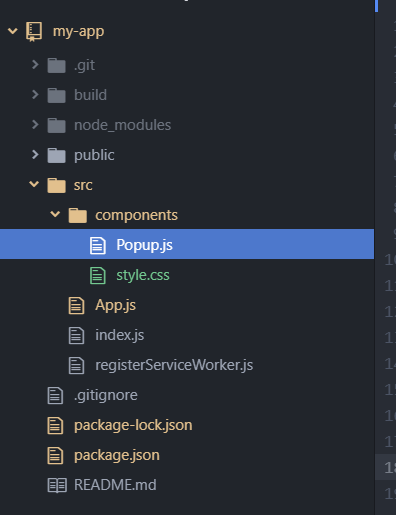
Task: Select the components folder name
Action: tap(136, 215)
